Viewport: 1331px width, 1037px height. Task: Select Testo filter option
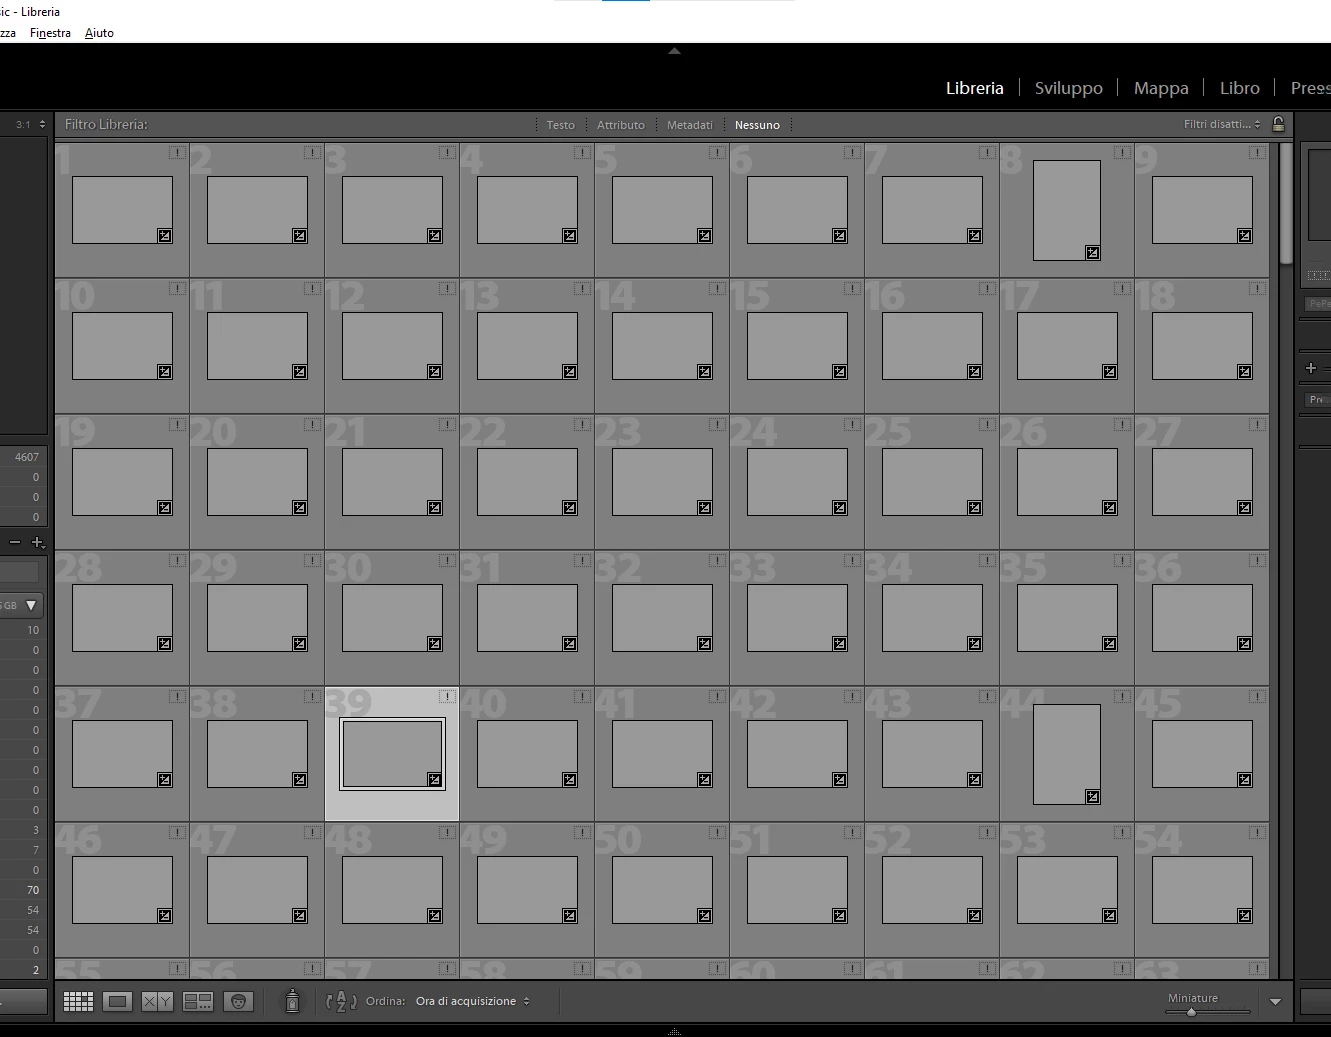pyautogui.click(x=560, y=125)
